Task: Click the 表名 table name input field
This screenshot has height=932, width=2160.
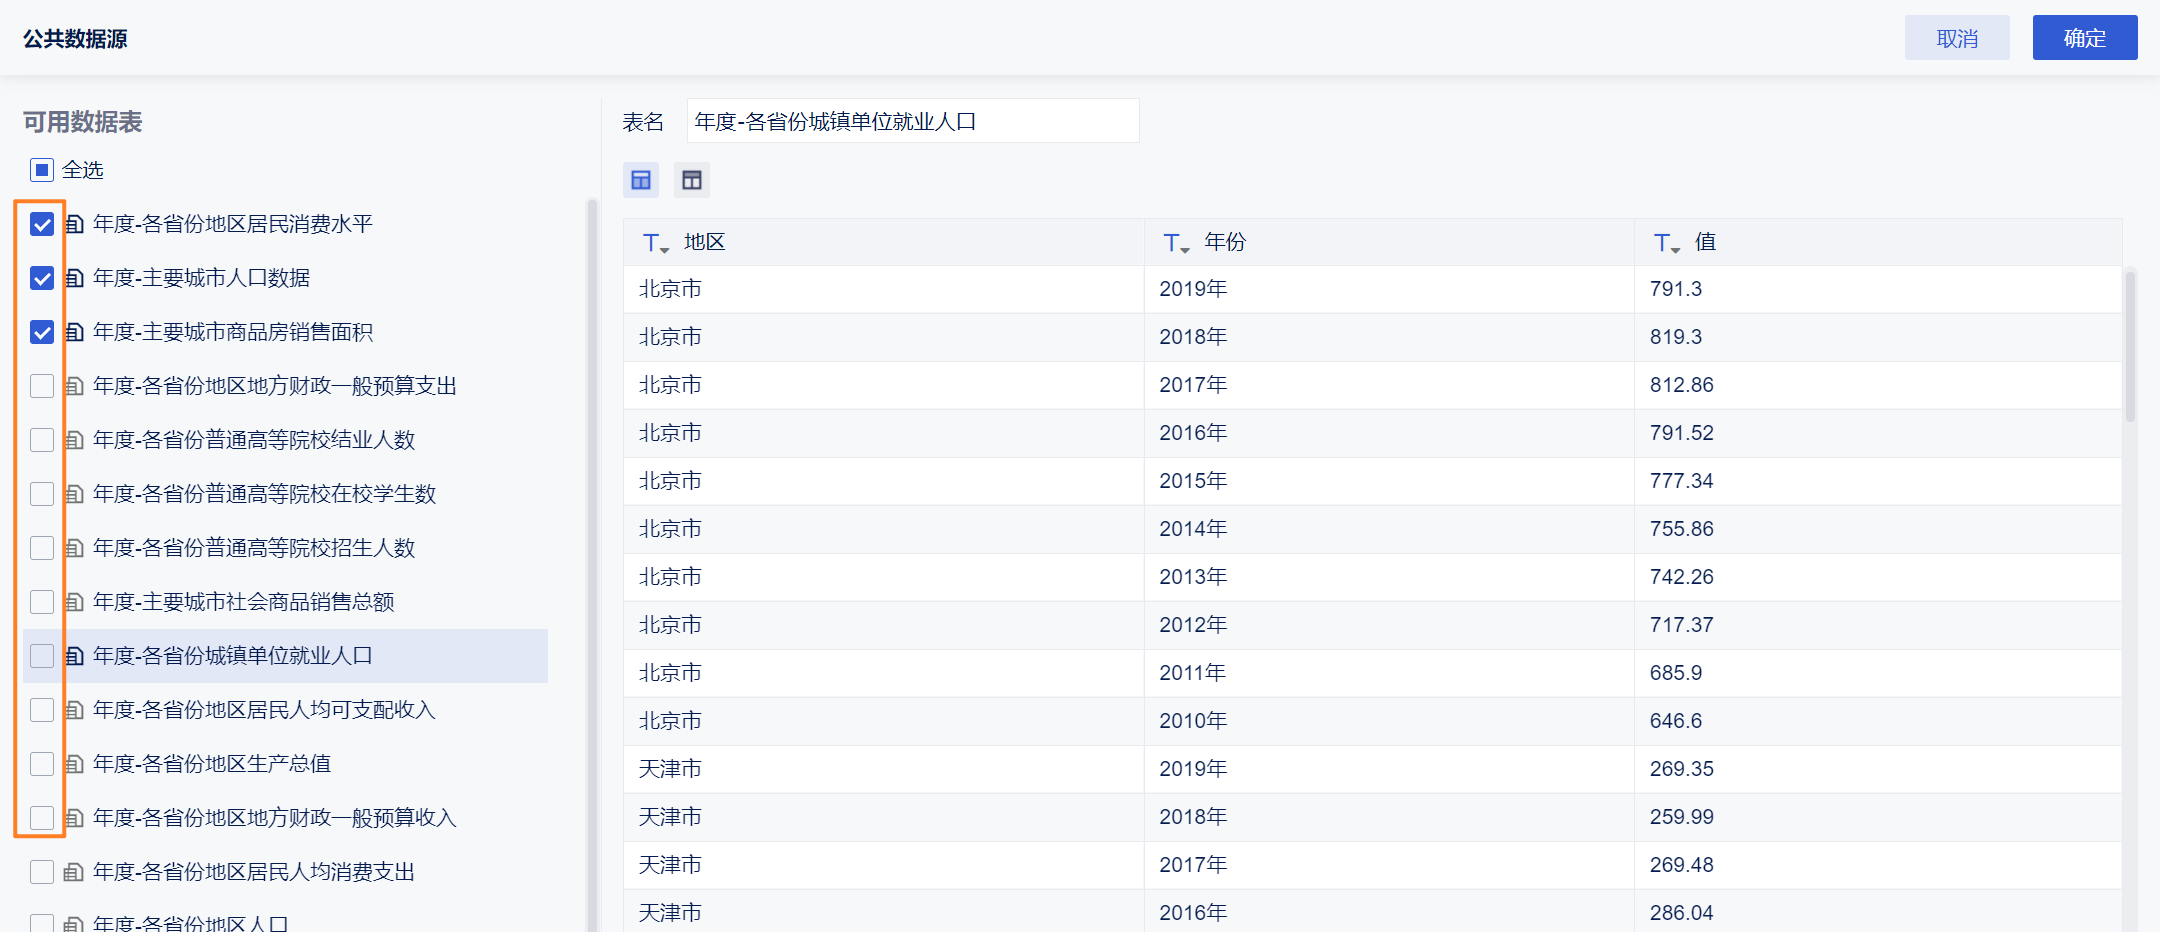Action: coord(913,121)
